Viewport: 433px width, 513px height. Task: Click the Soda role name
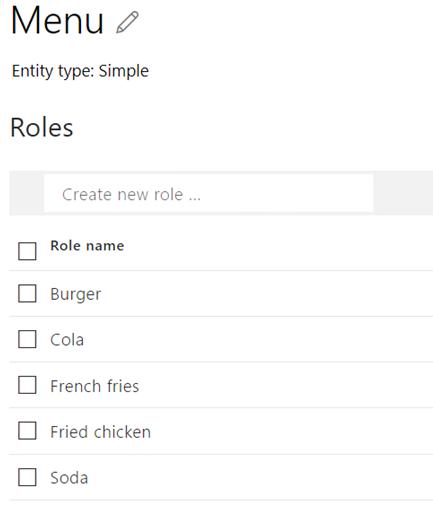pyautogui.click(x=69, y=478)
